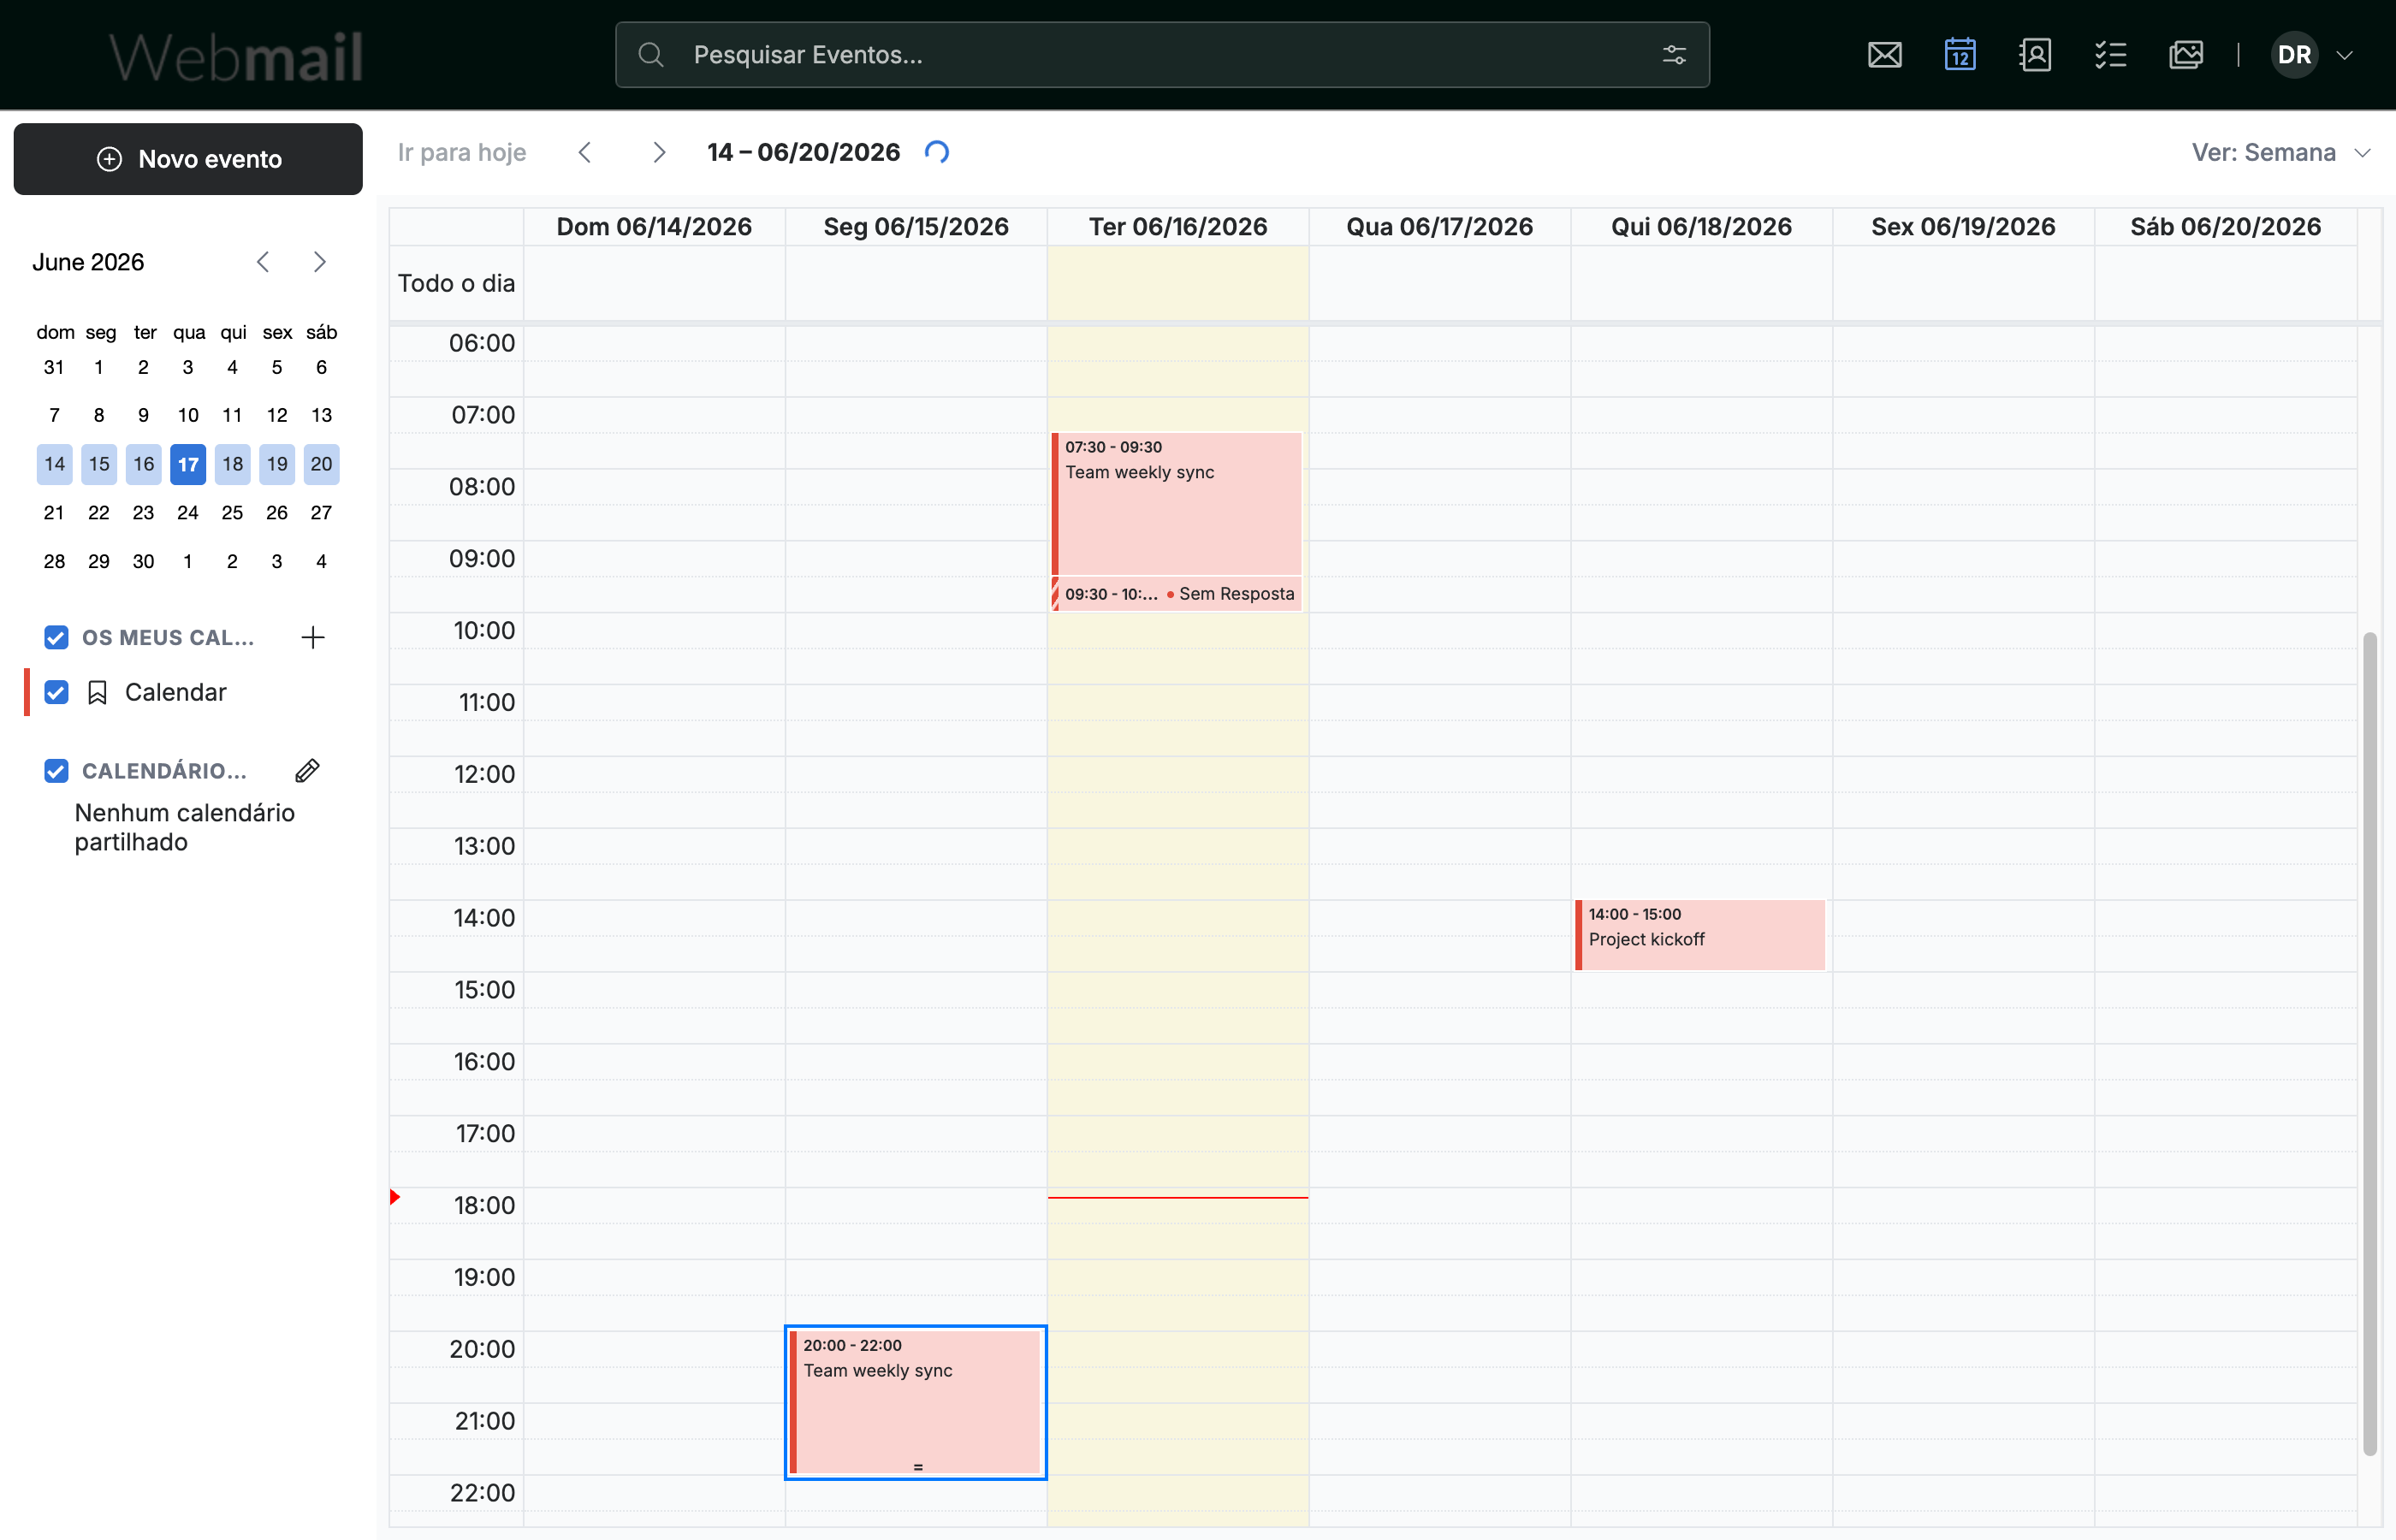Click the Sáb 06/20/2026 column header
This screenshot has height=1540, width=2396.
2225,227
